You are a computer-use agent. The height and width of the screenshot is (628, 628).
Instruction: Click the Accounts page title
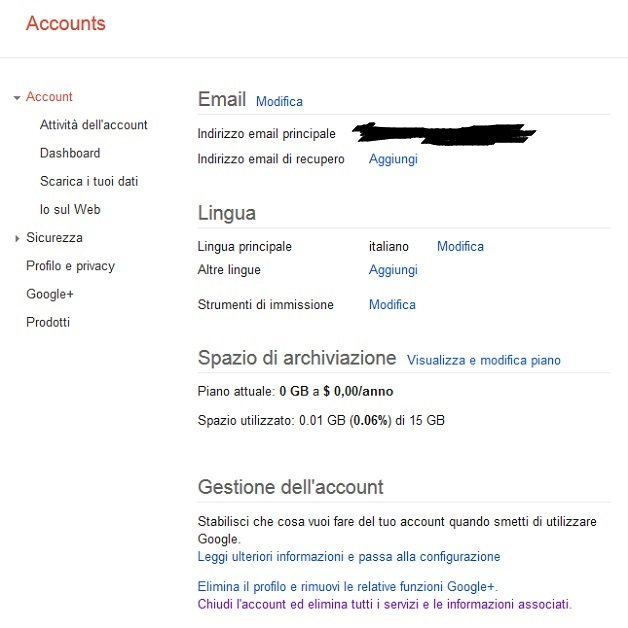coord(66,23)
